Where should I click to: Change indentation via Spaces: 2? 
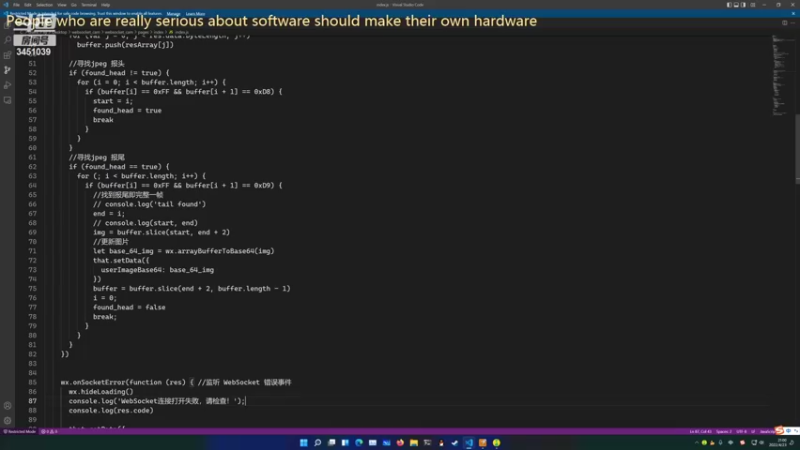723,432
